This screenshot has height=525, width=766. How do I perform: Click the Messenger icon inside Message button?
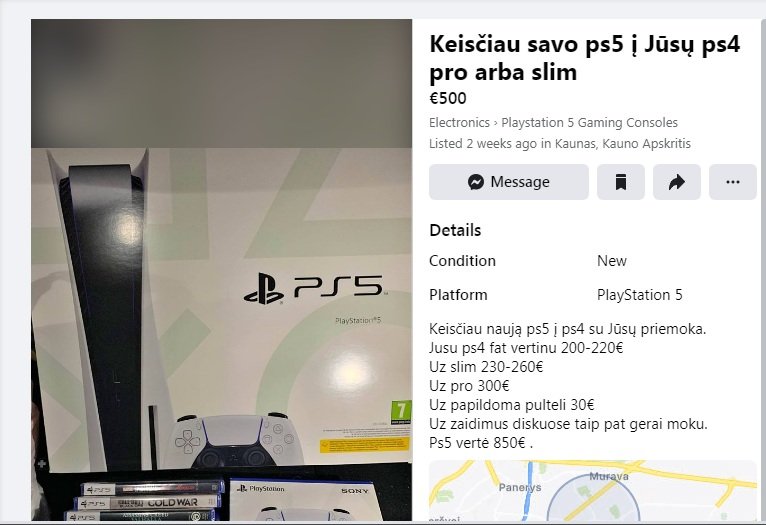pyautogui.click(x=475, y=182)
